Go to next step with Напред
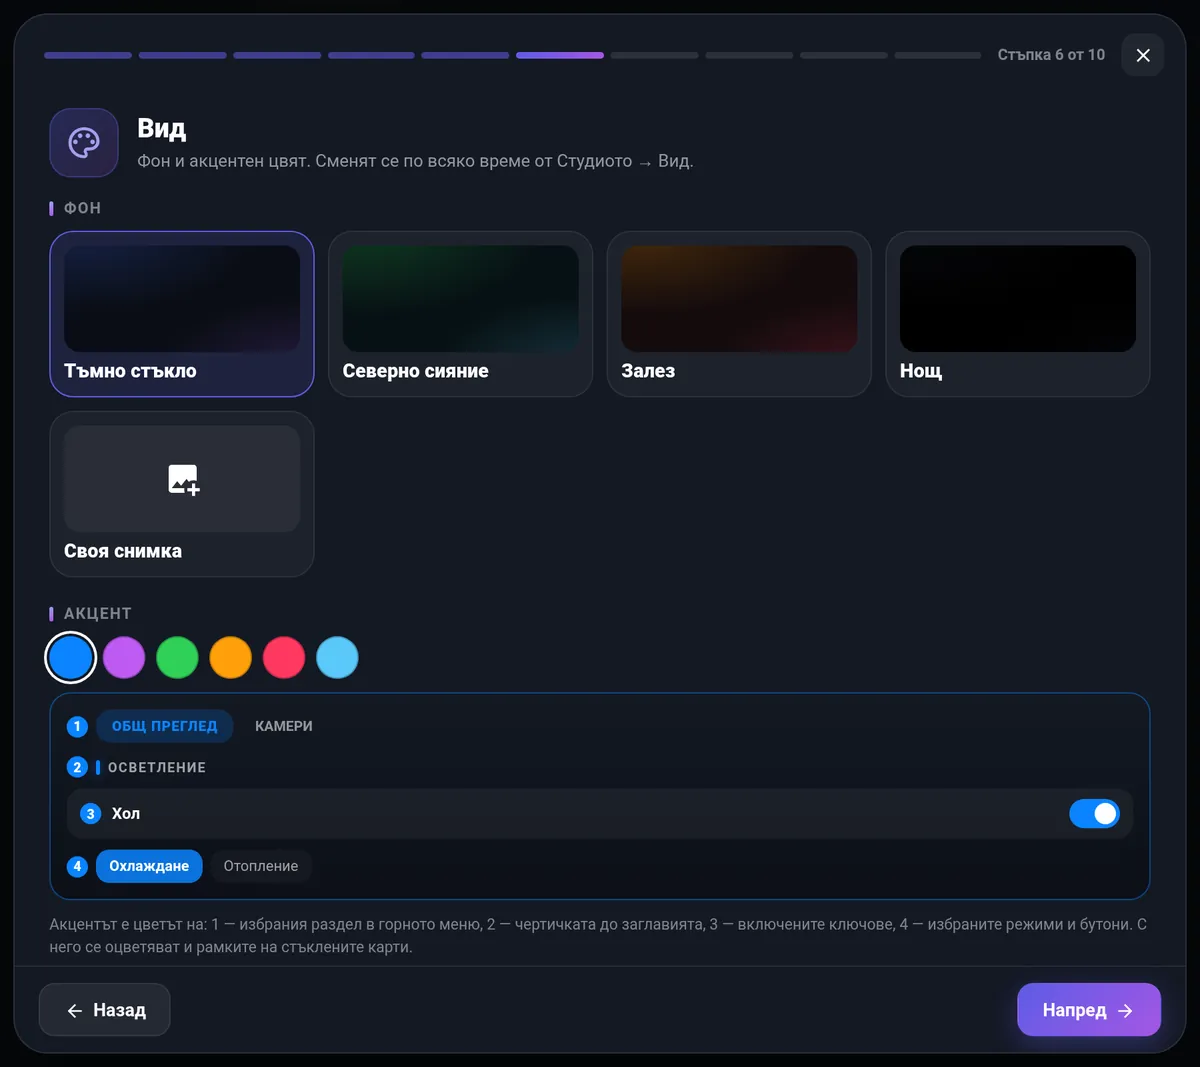1200x1067 pixels. click(x=1089, y=1010)
